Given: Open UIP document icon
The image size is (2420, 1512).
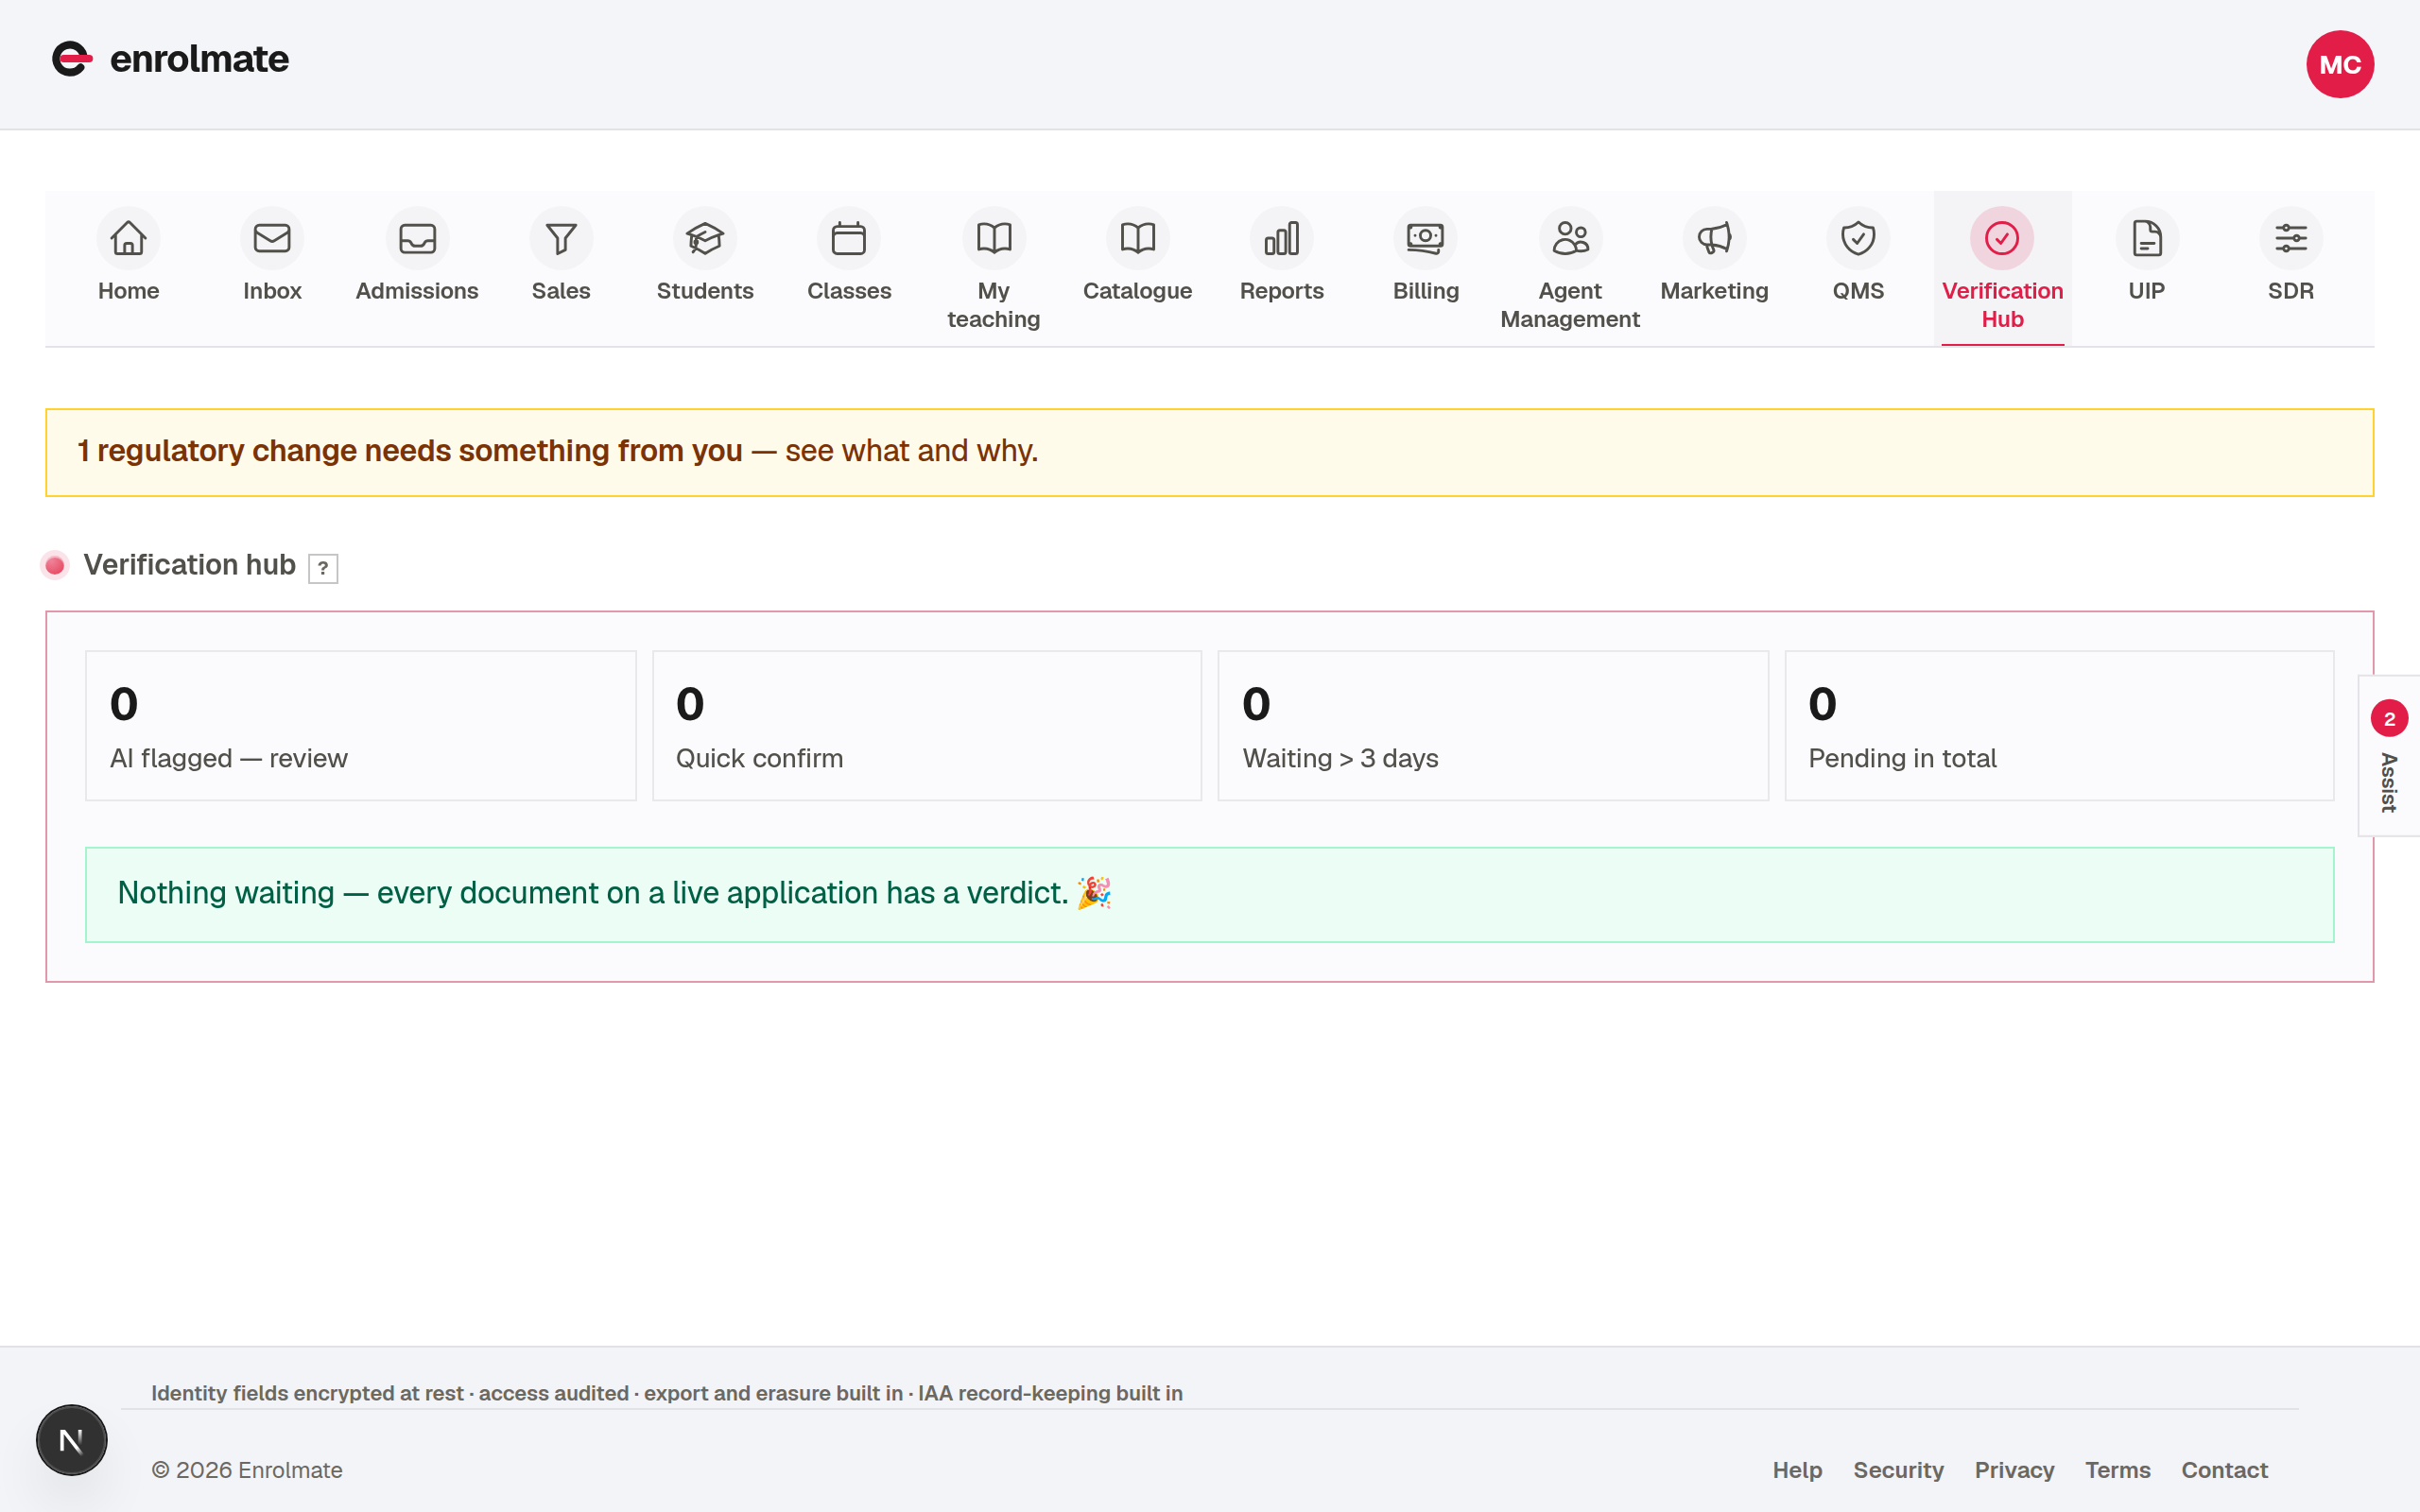Looking at the screenshot, I should click(x=2147, y=238).
